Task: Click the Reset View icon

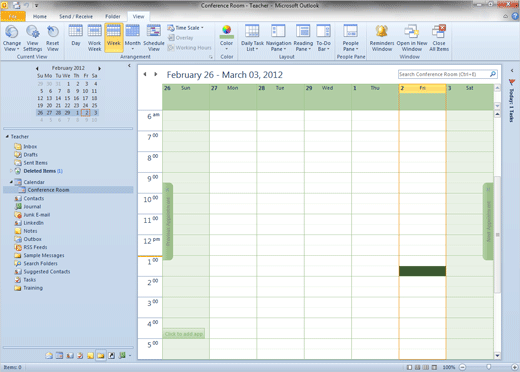Action: click(x=52, y=32)
